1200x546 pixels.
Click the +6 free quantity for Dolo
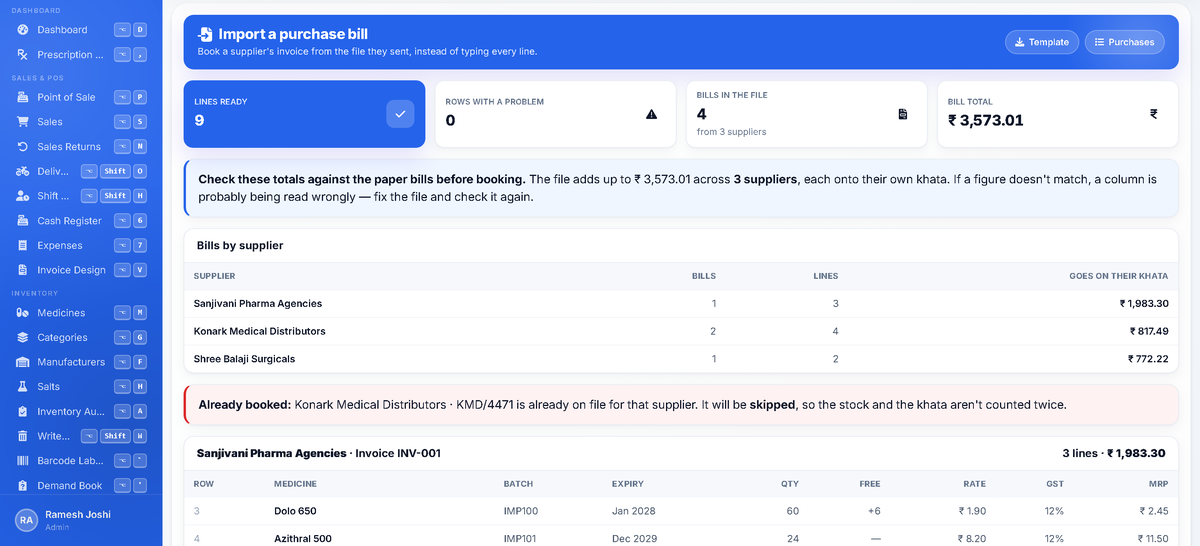coord(873,511)
